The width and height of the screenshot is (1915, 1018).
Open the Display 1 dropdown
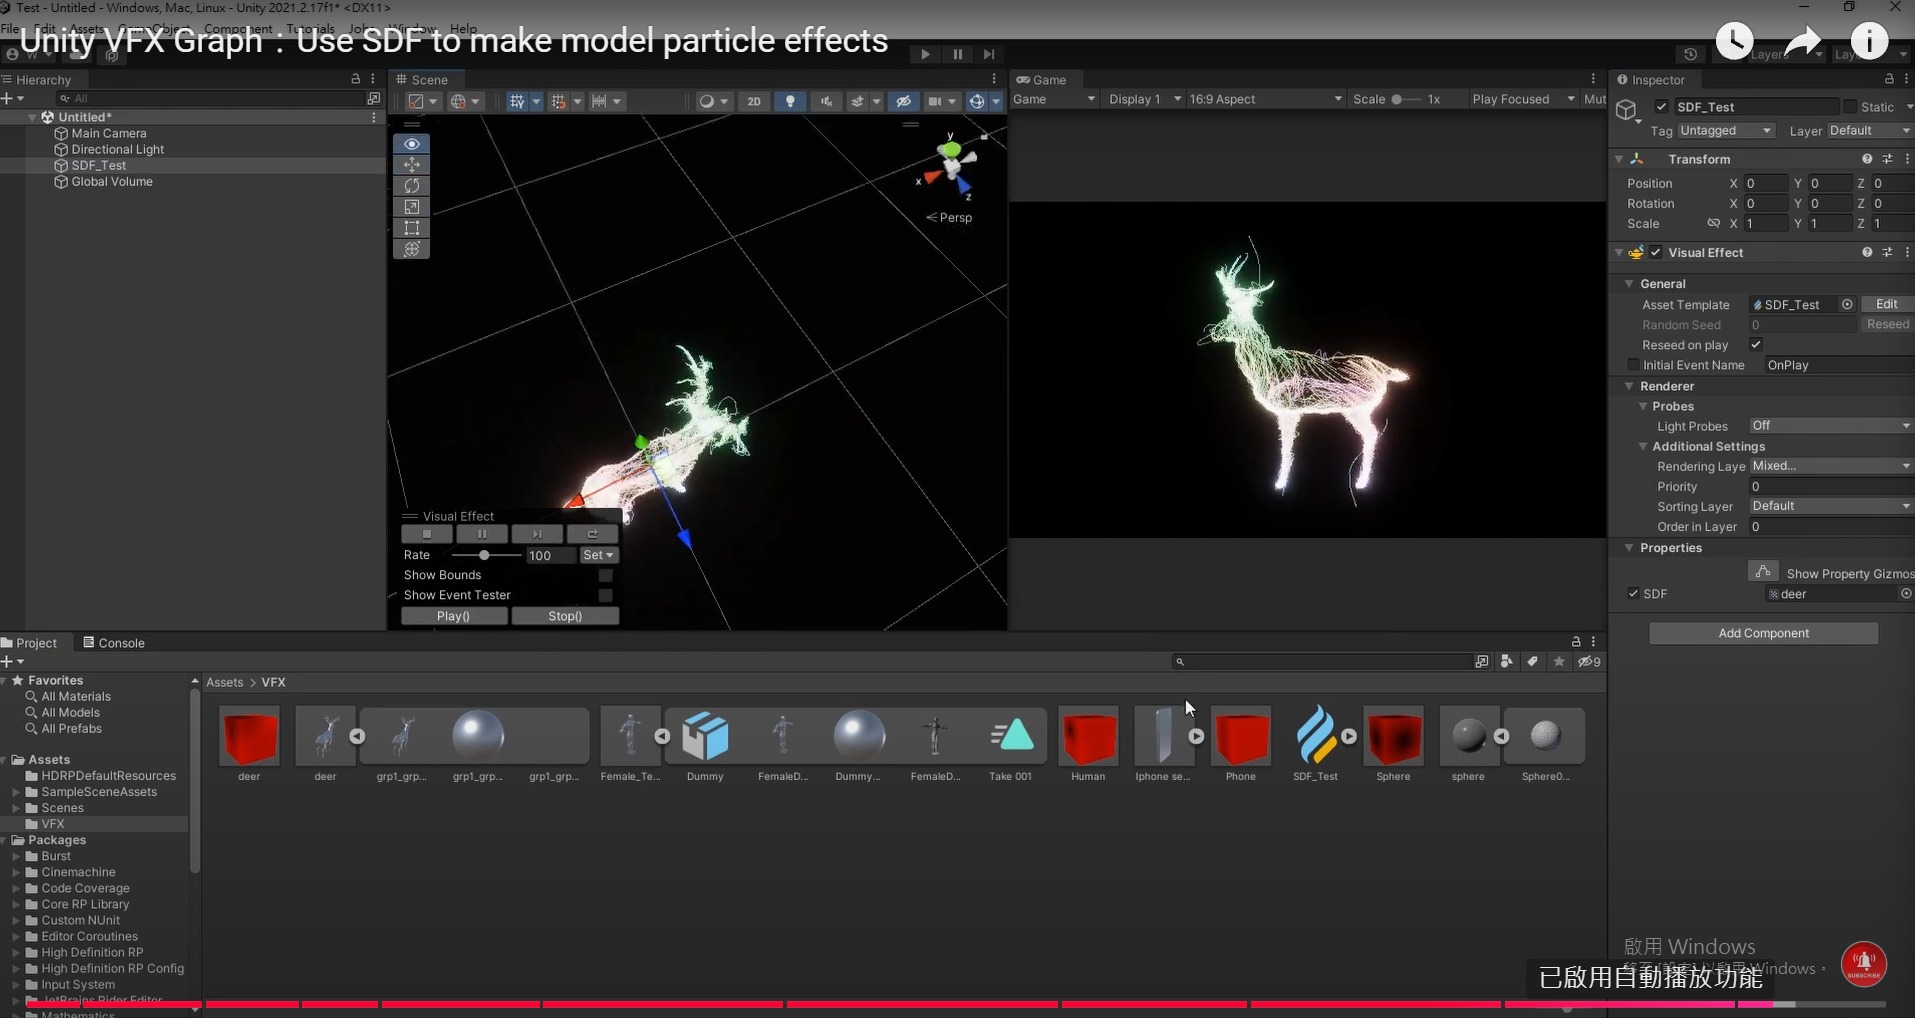[x=1144, y=99]
